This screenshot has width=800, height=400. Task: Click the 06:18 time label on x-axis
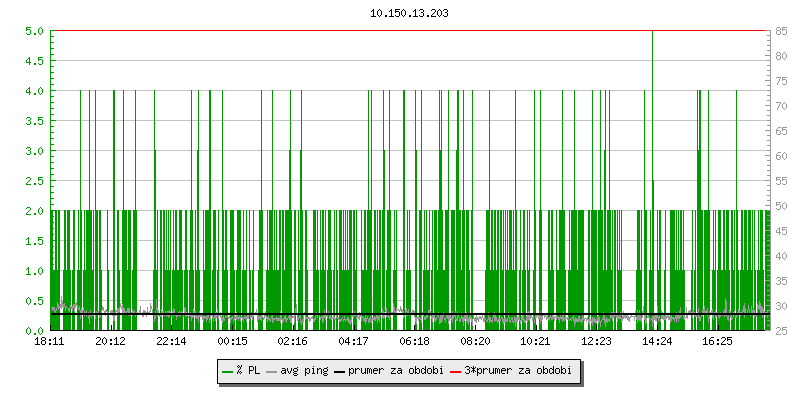pyautogui.click(x=414, y=342)
